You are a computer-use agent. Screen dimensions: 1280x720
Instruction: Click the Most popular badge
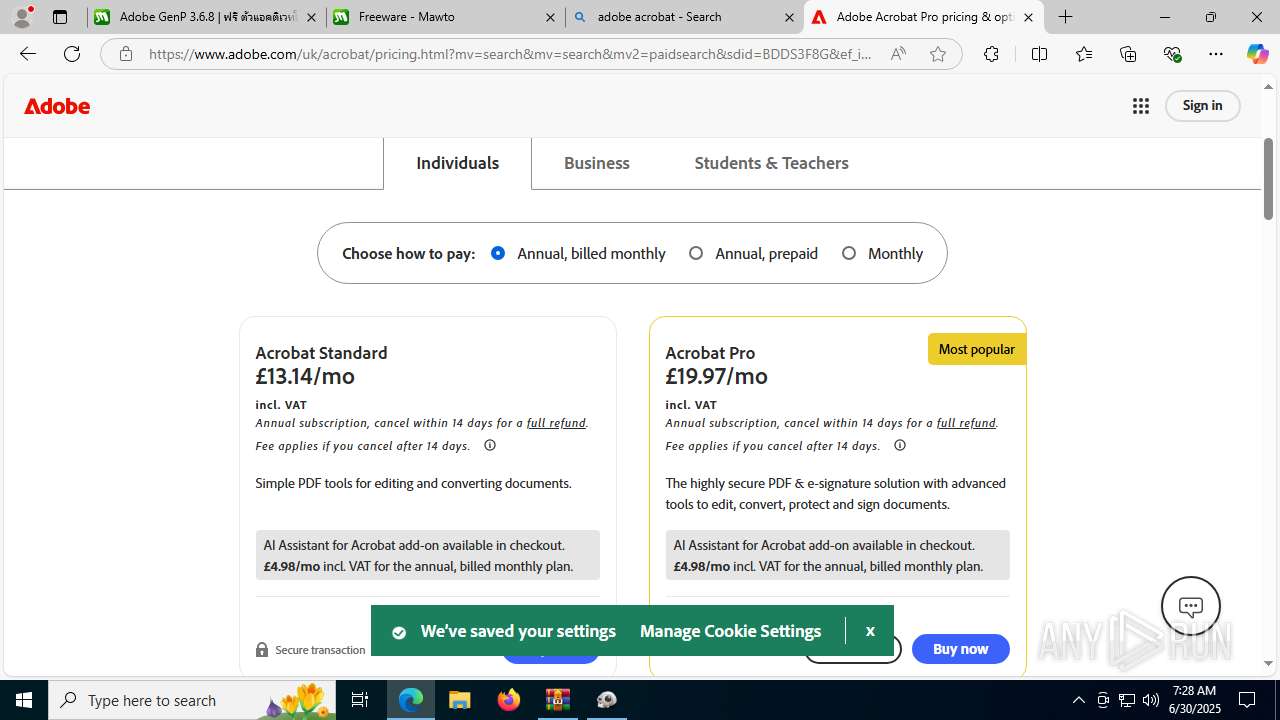pyautogui.click(x=977, y=349)
